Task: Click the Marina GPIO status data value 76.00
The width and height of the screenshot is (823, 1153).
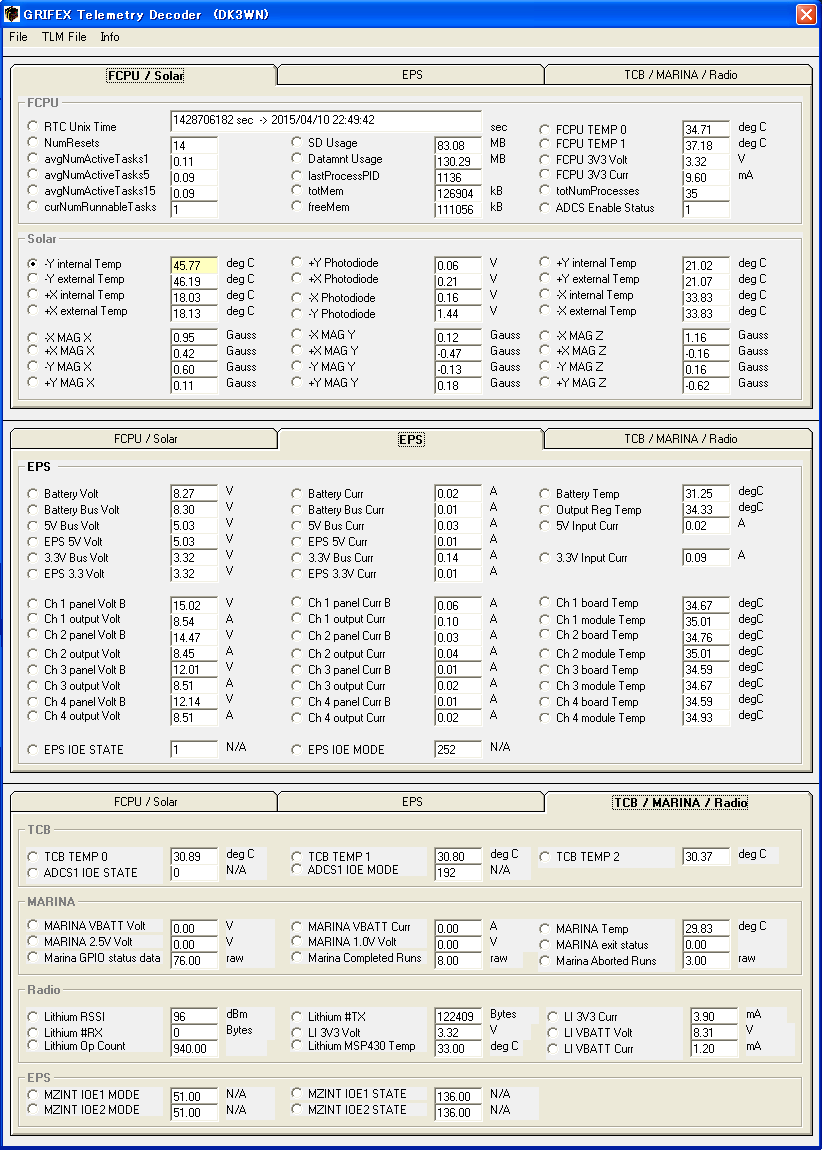Action: [194, 960]
